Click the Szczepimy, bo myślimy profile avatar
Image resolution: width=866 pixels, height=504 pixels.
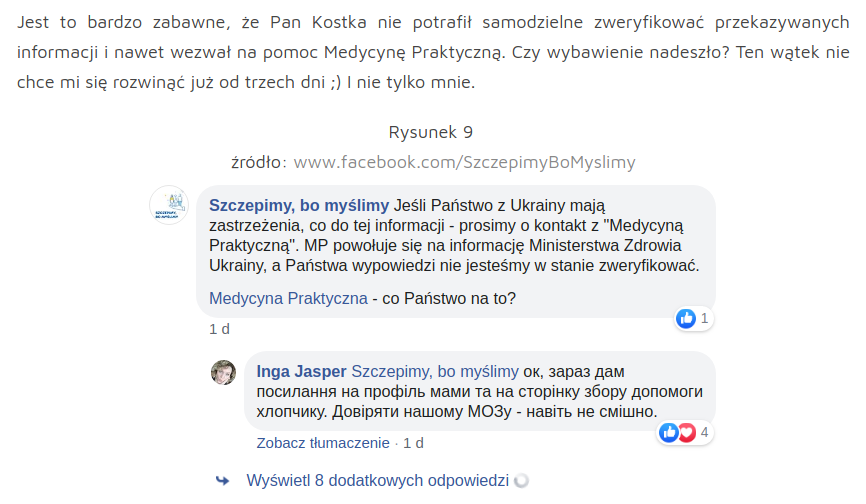pyautogui.click(x=169, y=205)
